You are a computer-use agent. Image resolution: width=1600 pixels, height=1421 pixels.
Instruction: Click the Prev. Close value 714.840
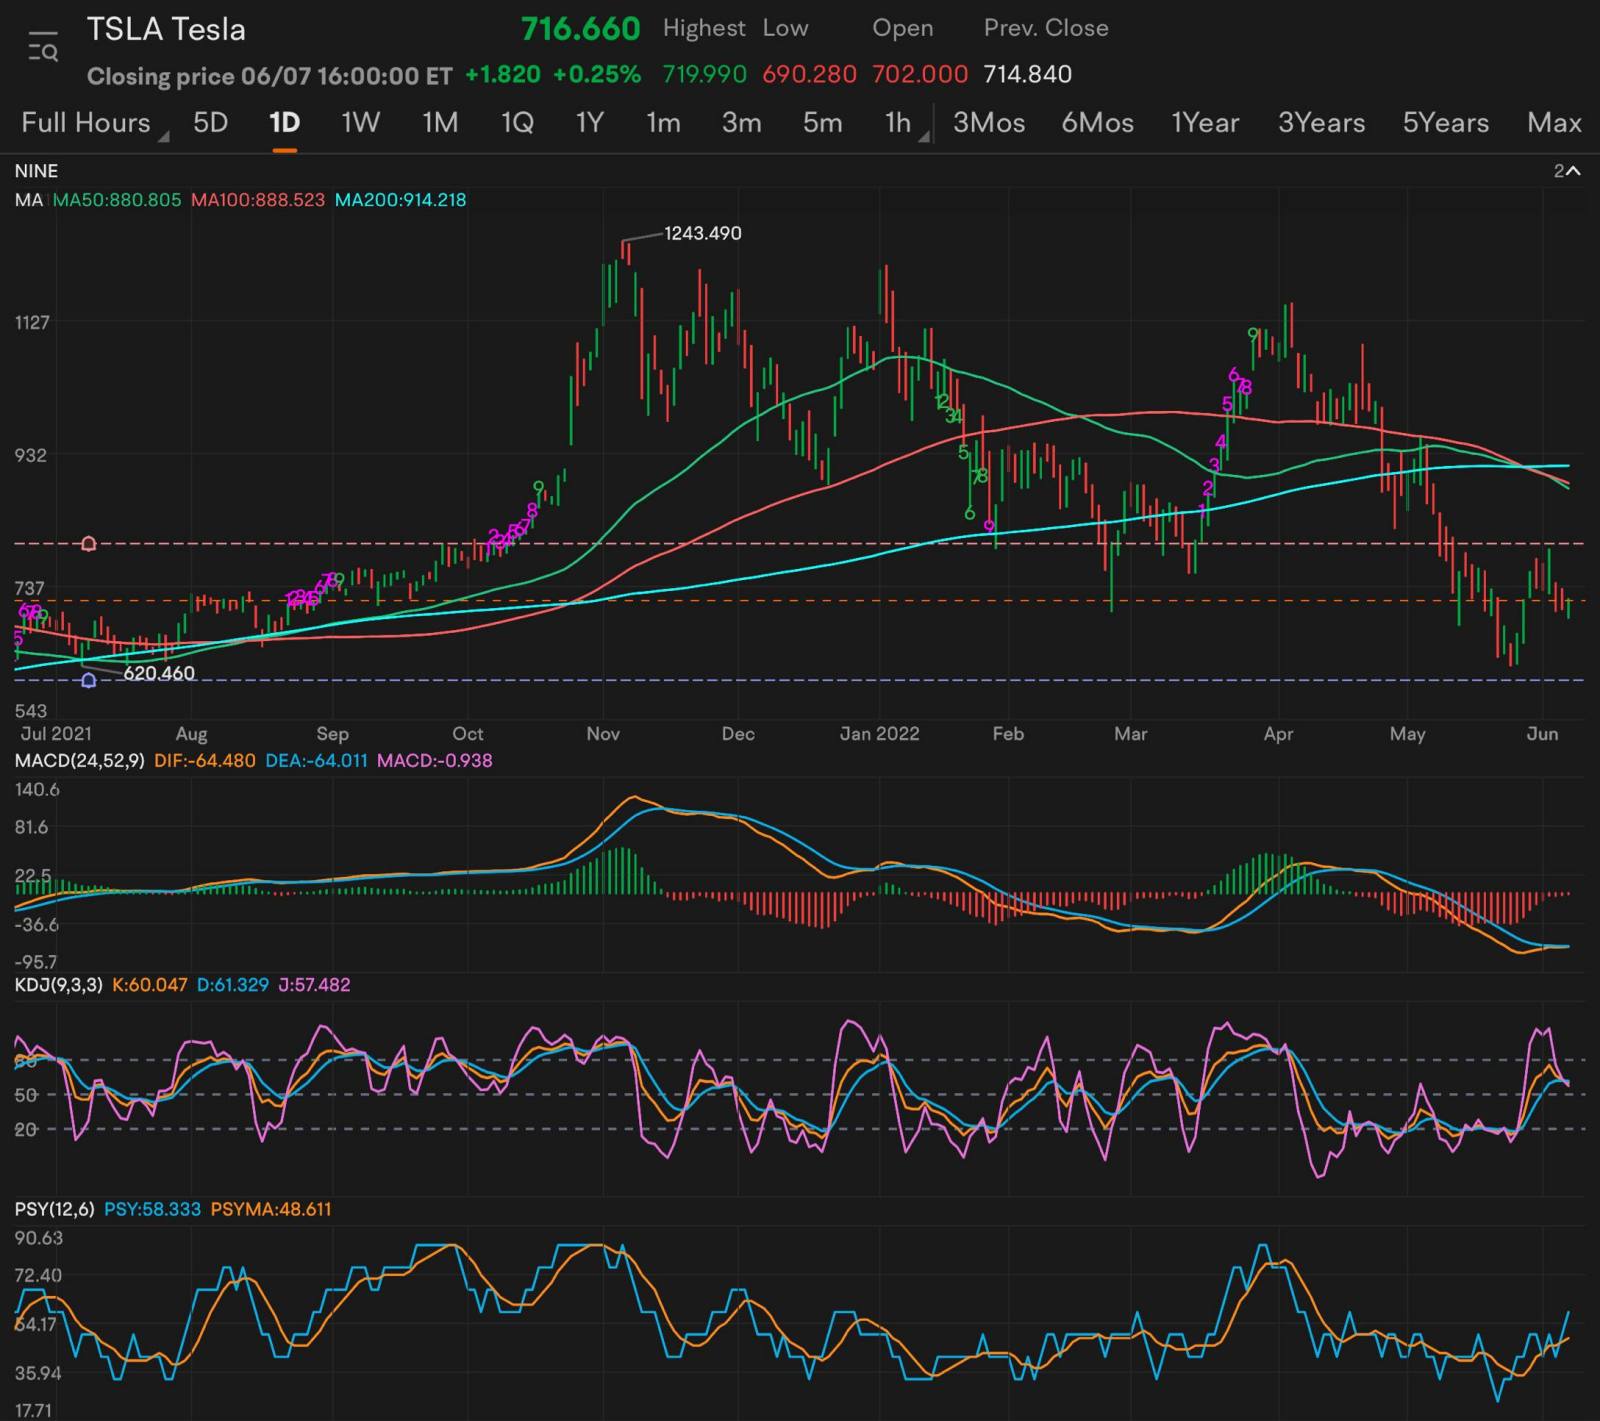coord(1027,75)
